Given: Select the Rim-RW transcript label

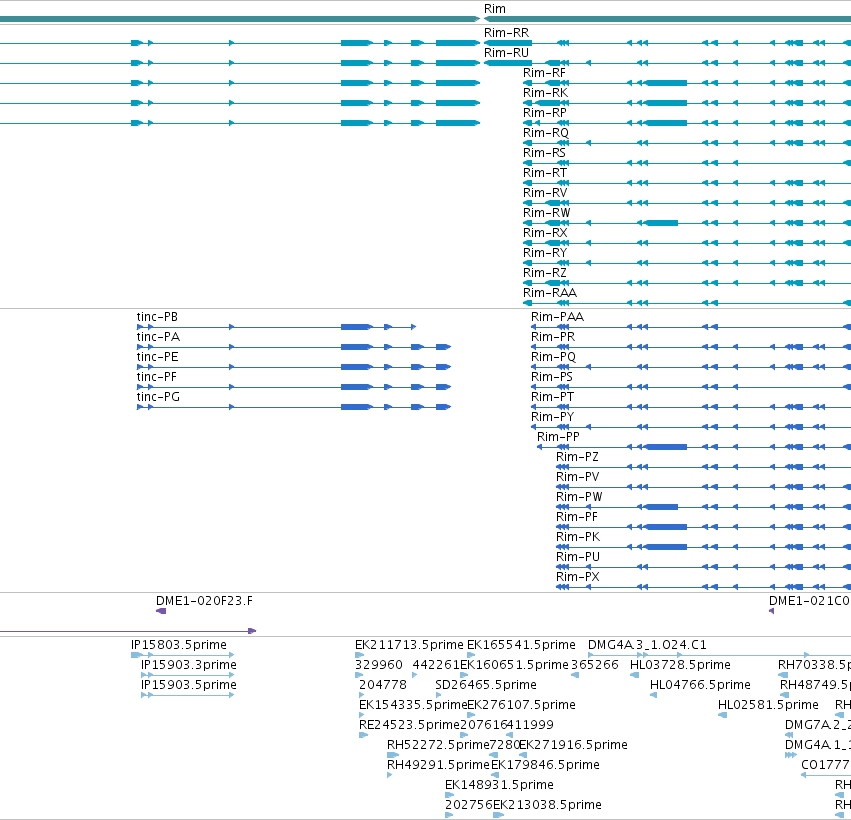Looking at the screenshot, I should (547, 213).
